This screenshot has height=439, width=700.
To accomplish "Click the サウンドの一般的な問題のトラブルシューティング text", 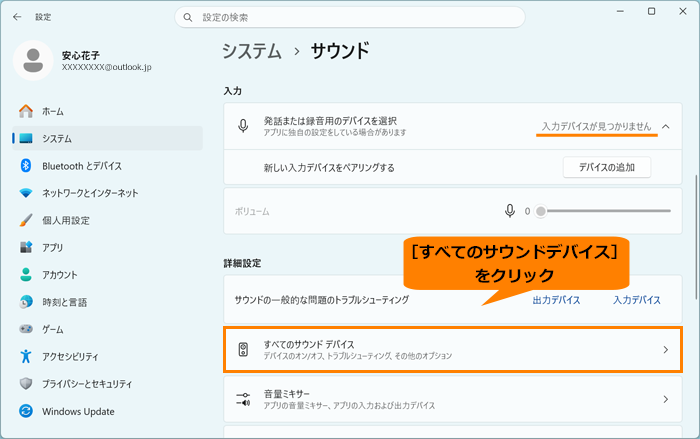I will coord(322,300).
